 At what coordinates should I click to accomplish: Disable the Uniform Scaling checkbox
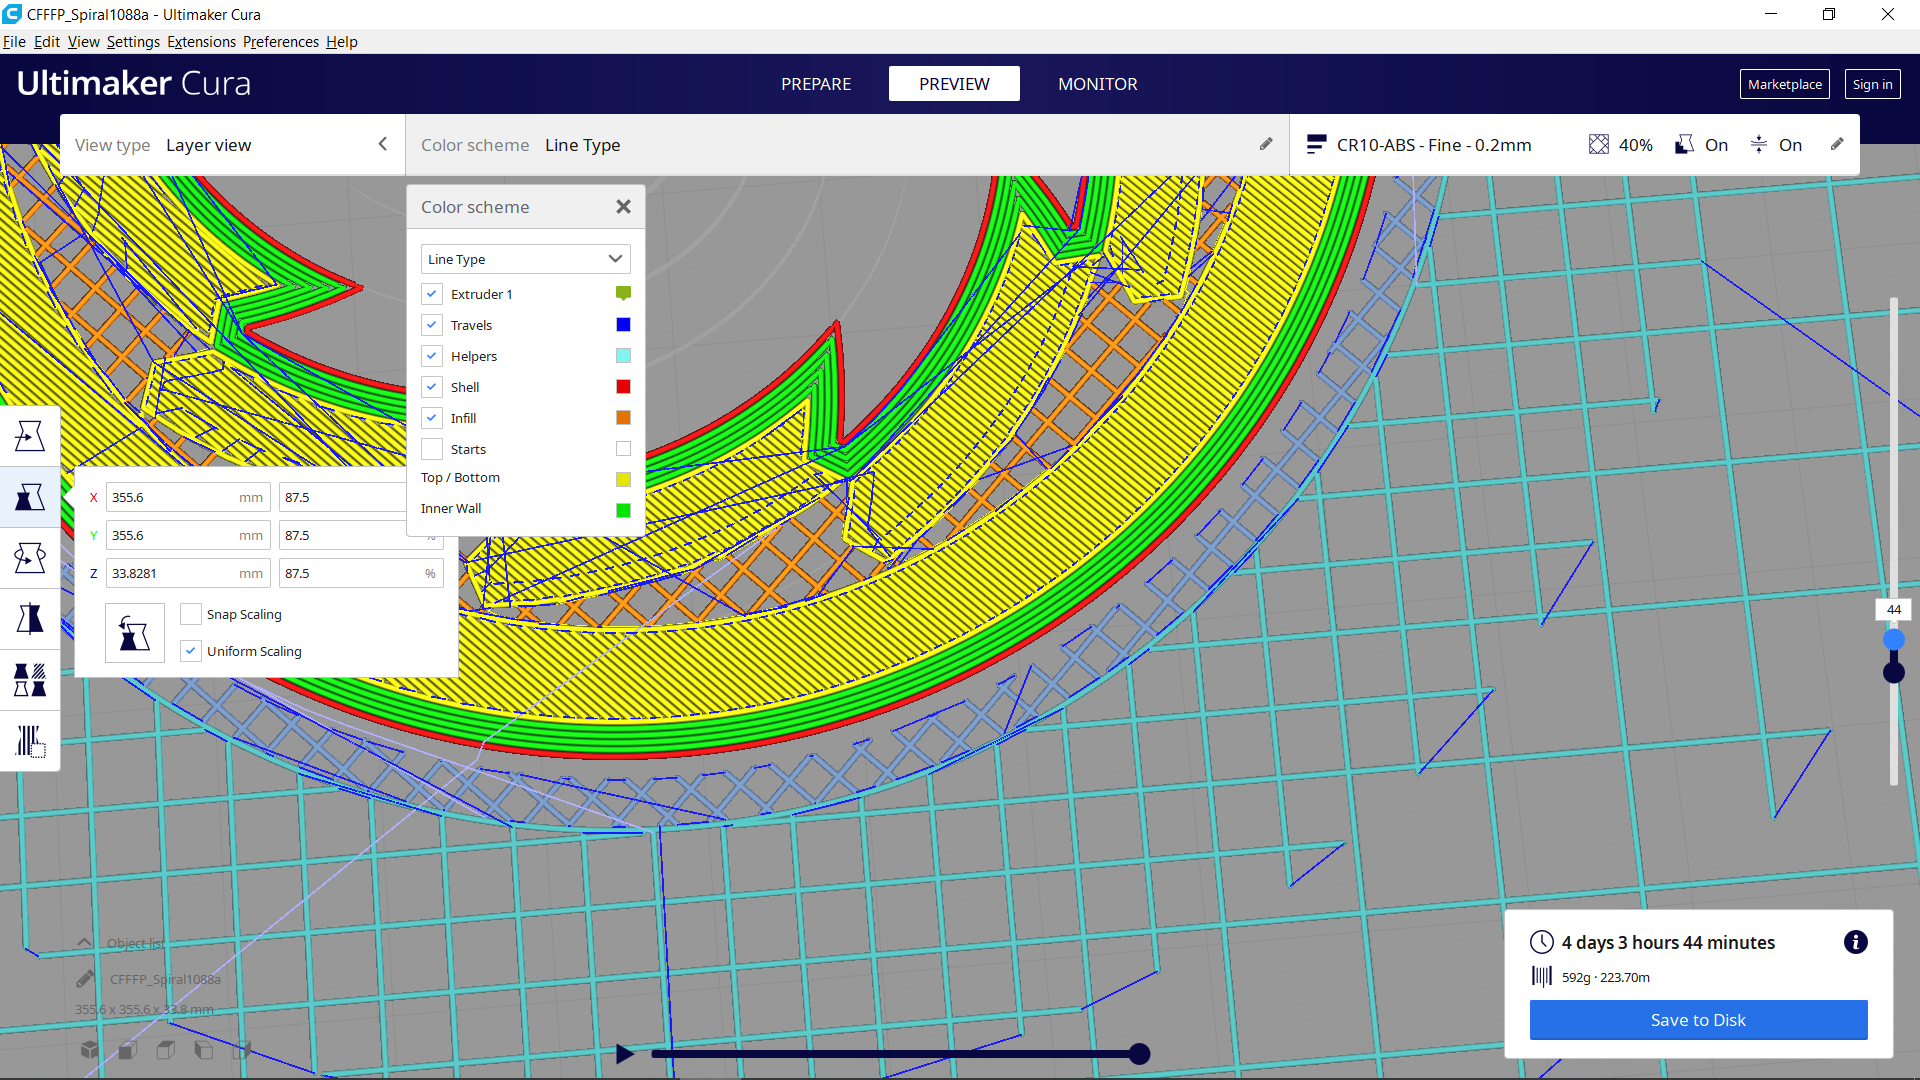(190, 651)
